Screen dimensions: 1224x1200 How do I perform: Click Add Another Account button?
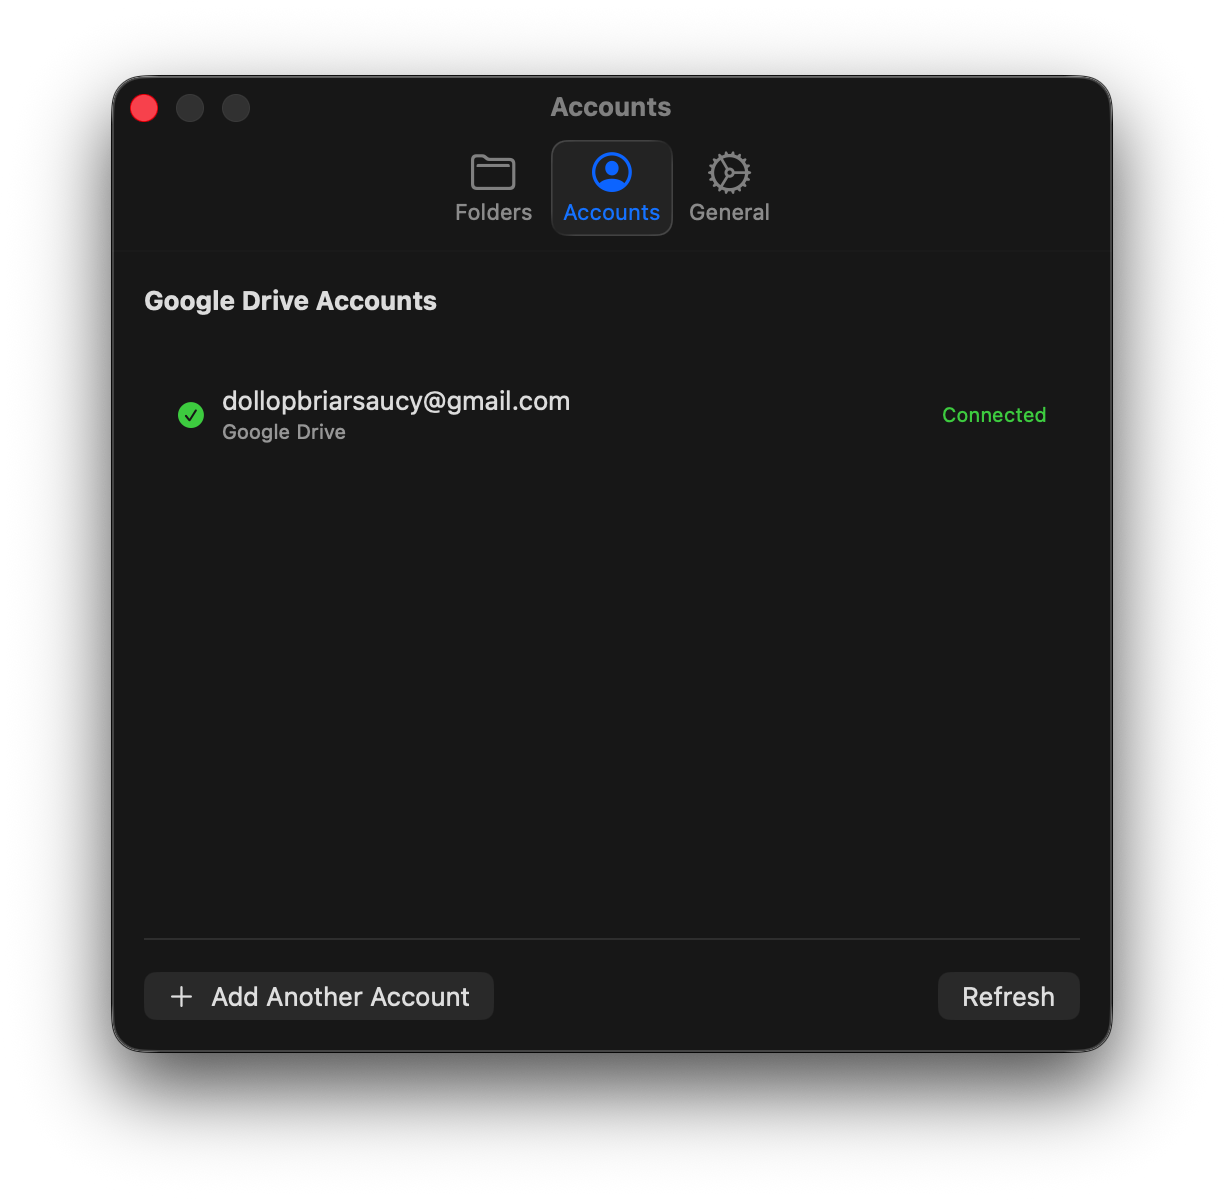coord(319,996)
